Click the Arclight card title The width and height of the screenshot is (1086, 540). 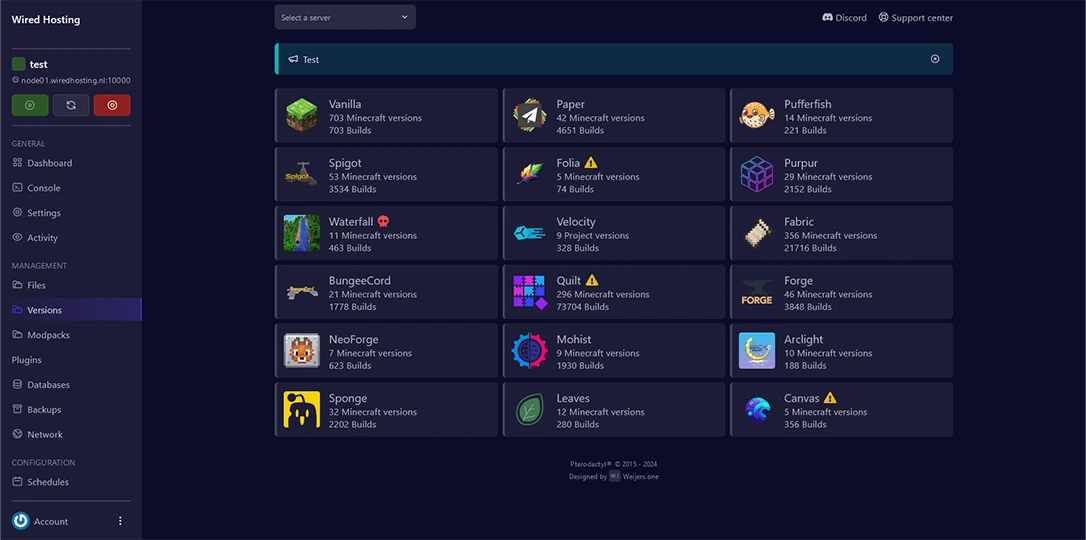click(x=803, y=339)
